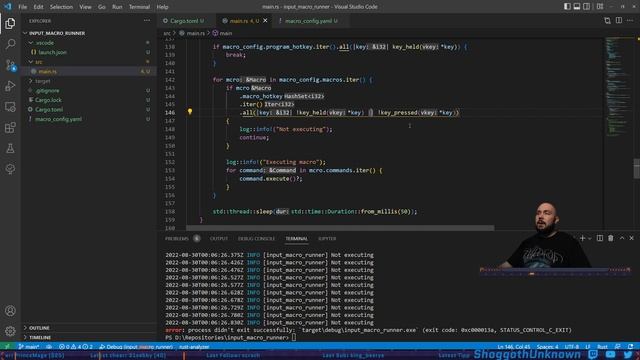640x360 pixels.
Task: Click the Spaces: 4 indentation setting
Action: (547, 347)
